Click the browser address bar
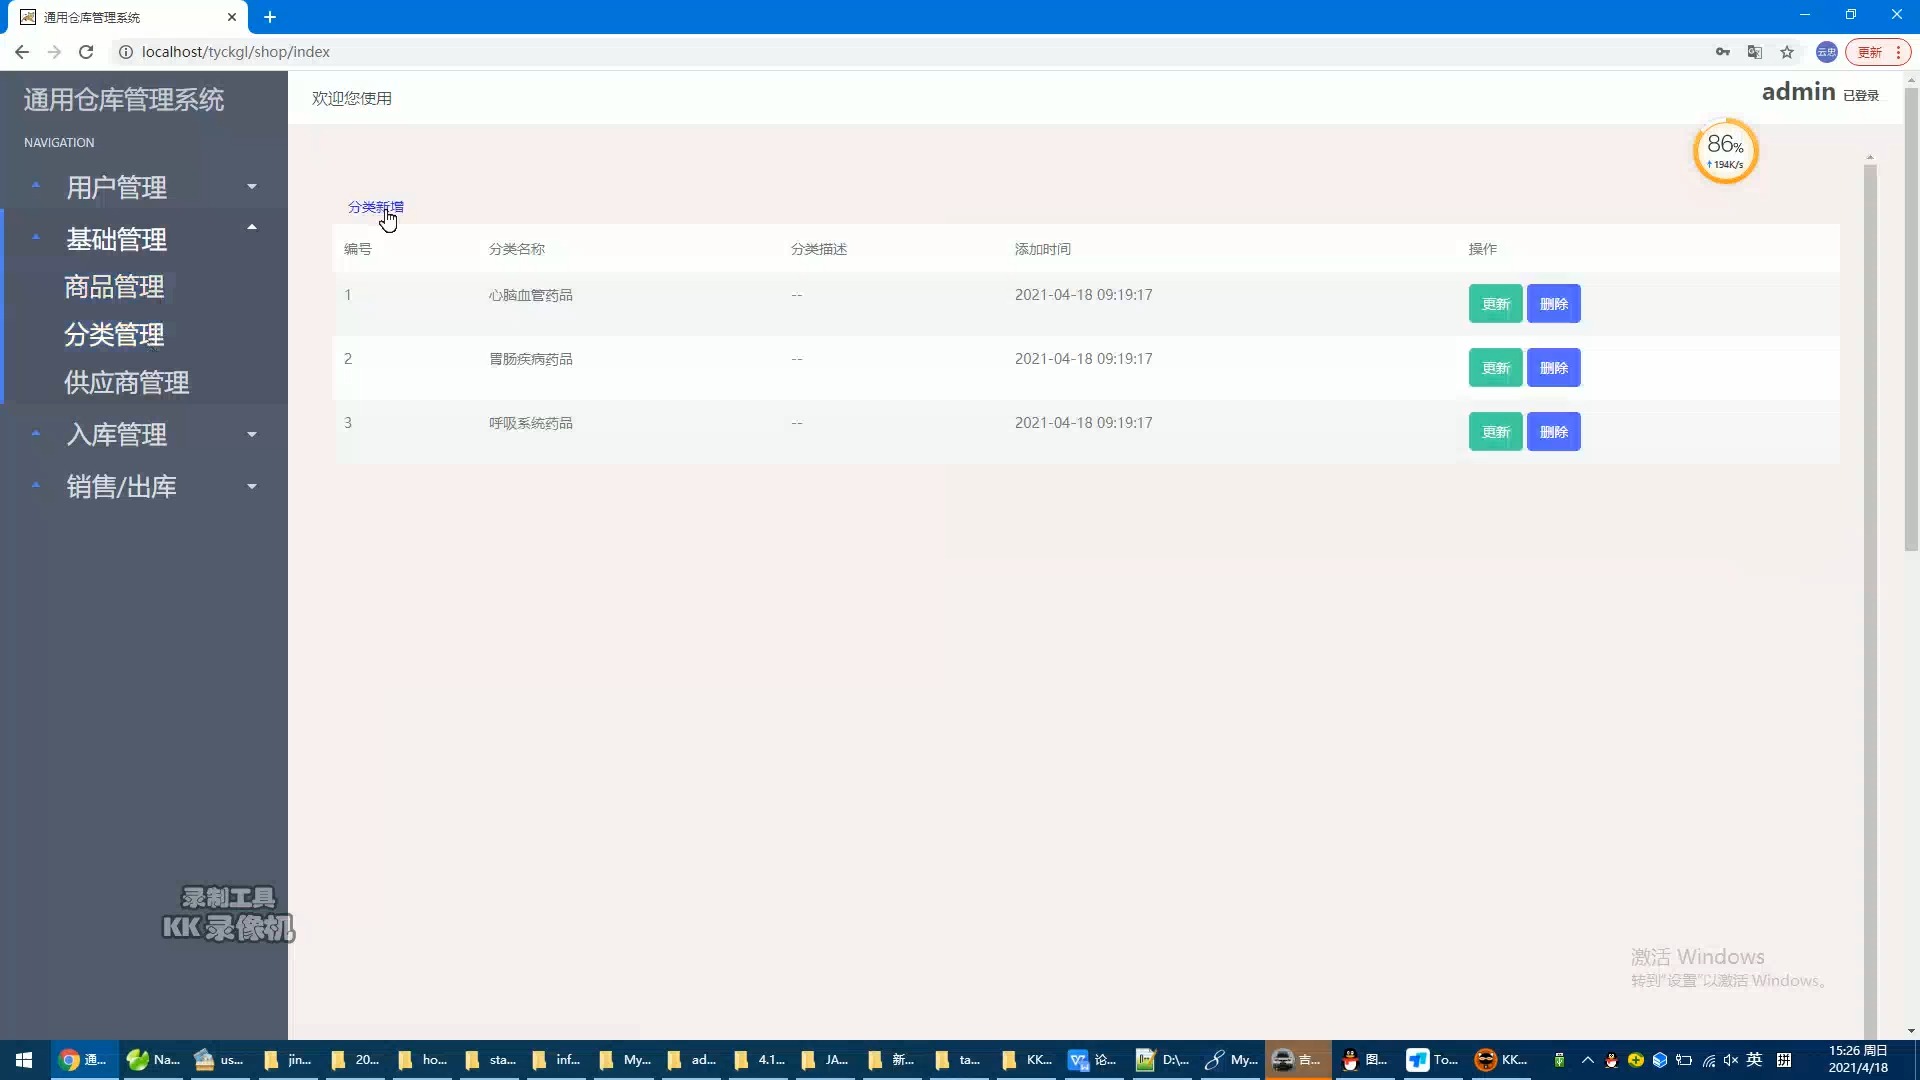This screenshot has width=1920, height=1080. tap(915, 51)
